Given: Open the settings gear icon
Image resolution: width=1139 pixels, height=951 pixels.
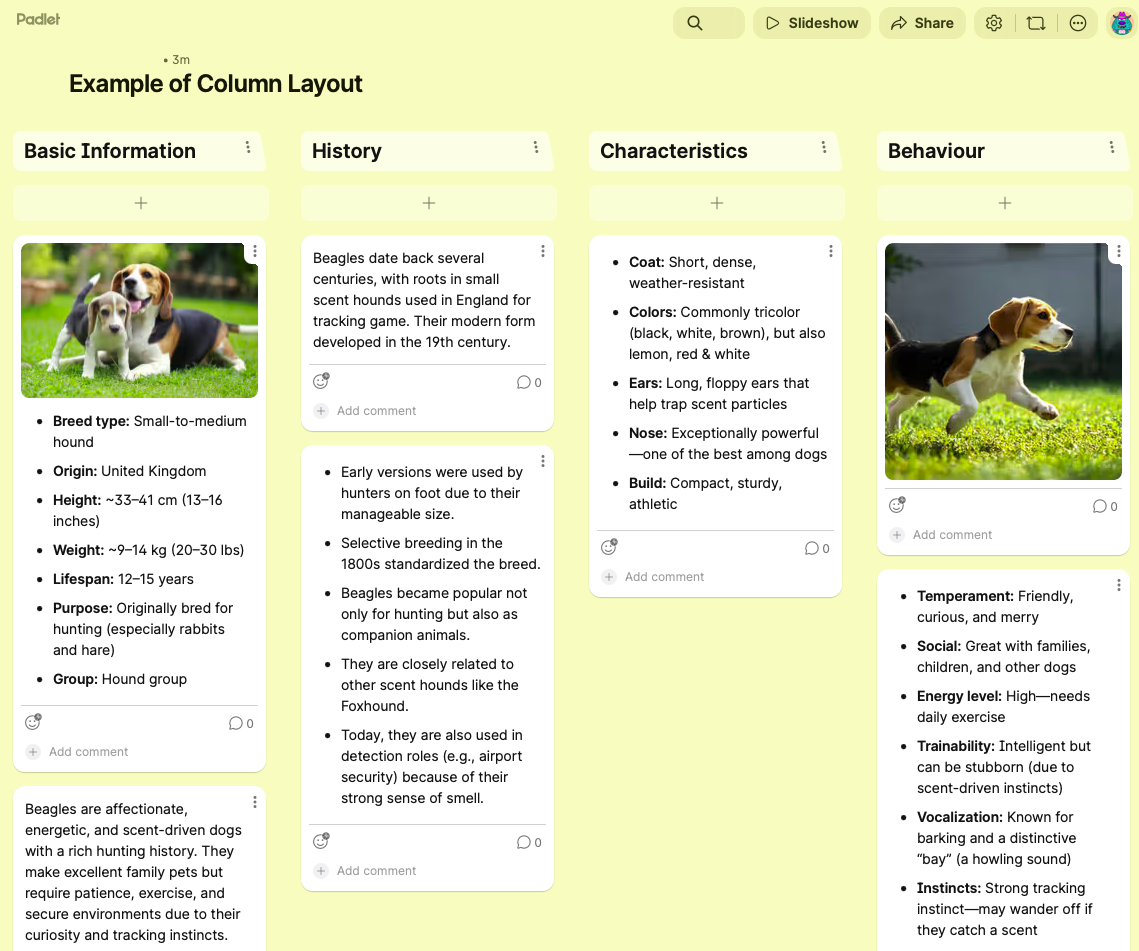Looking at the screenshot, I should (x=994, y=23).
